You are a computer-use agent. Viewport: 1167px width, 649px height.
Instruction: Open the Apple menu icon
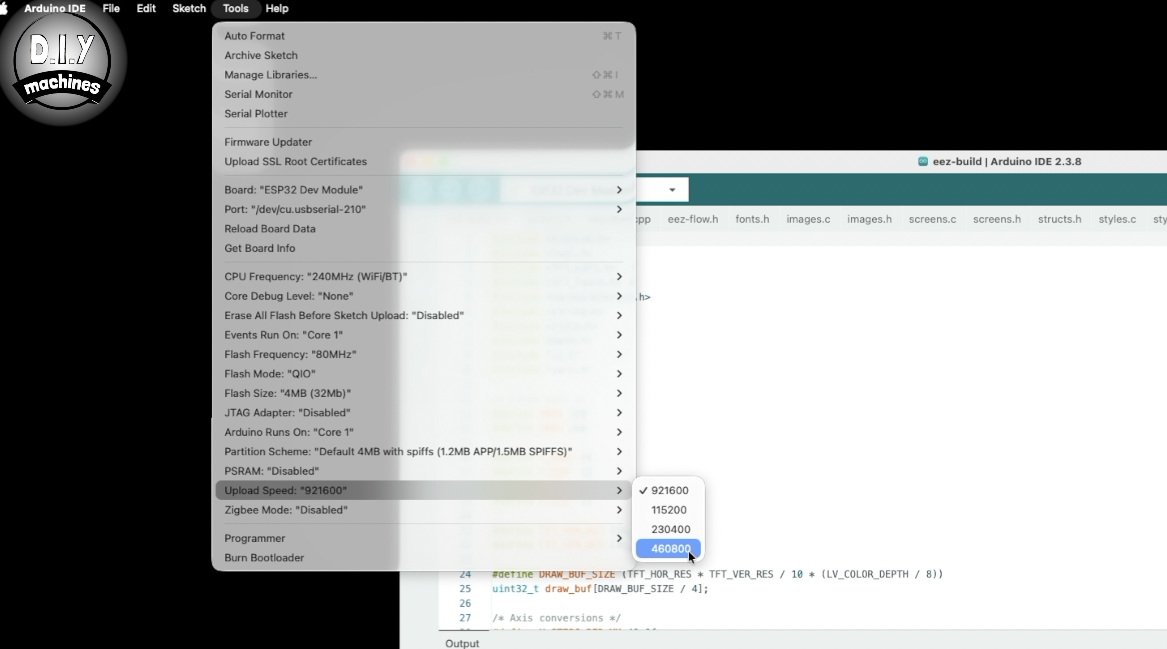point(3,8)
